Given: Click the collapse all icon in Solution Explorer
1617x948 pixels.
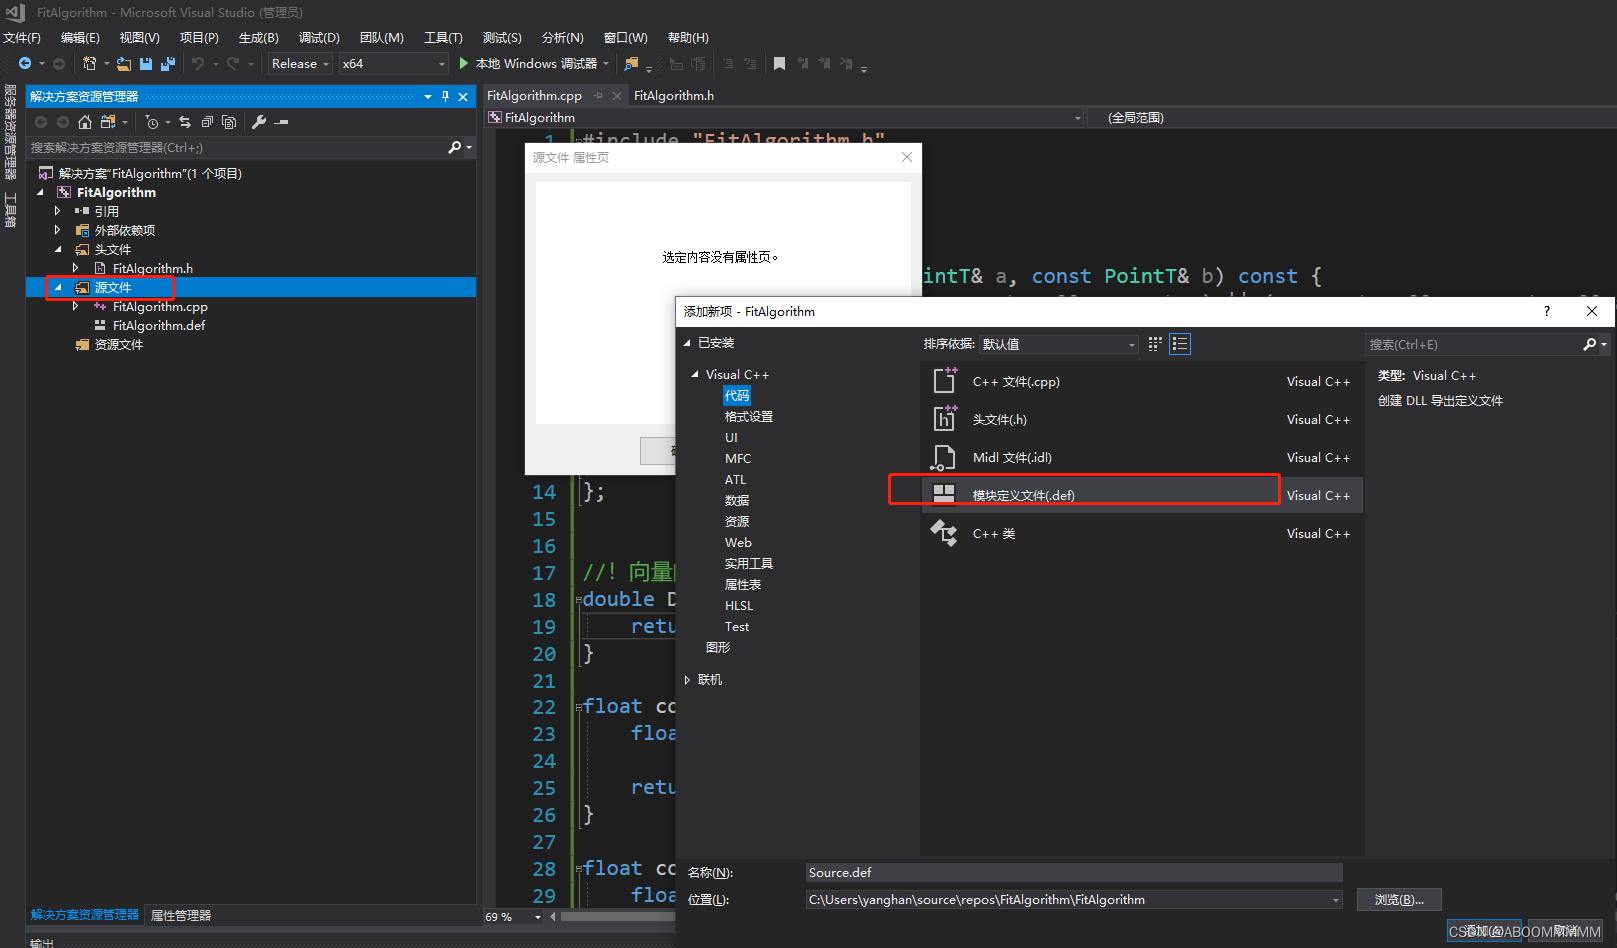Looking at the screenshot, I should 207,122.
